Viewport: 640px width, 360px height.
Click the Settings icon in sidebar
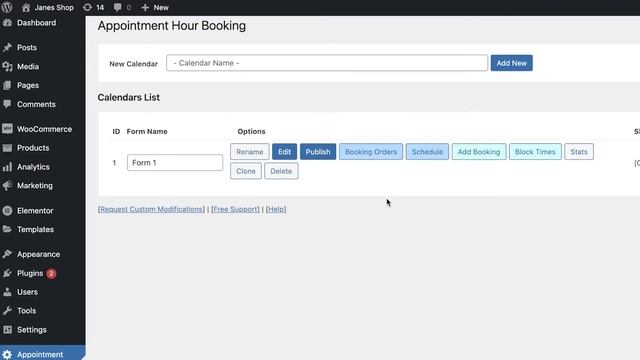click(7, 330)
